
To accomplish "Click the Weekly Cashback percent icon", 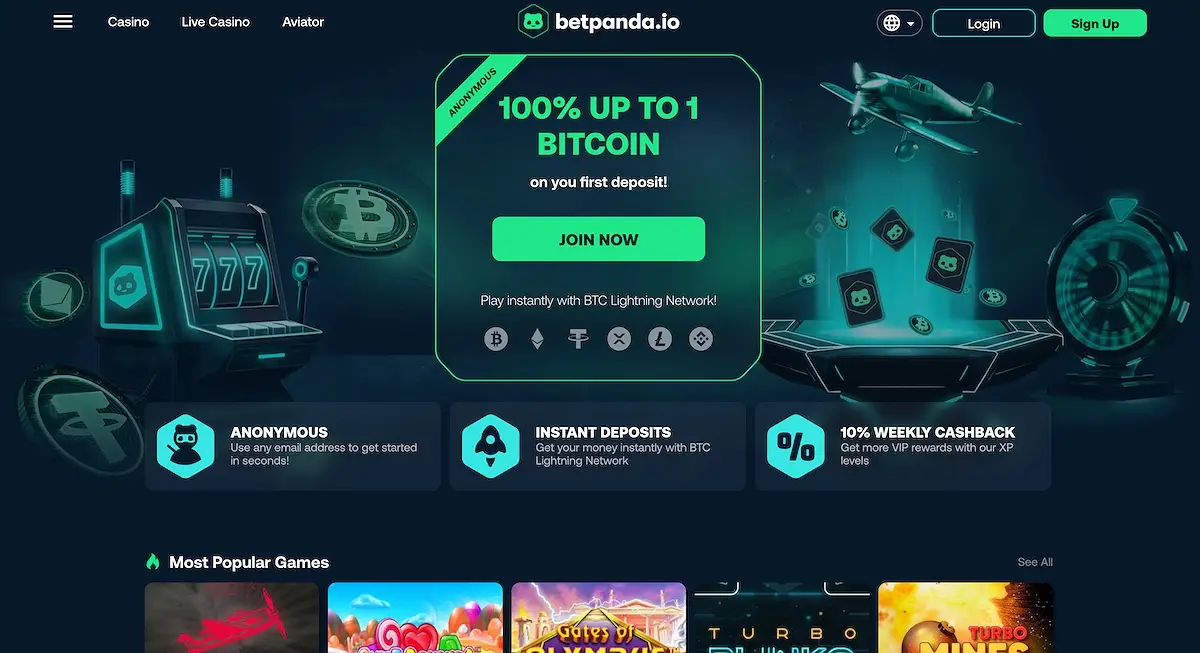I will (x=796, y=446).
